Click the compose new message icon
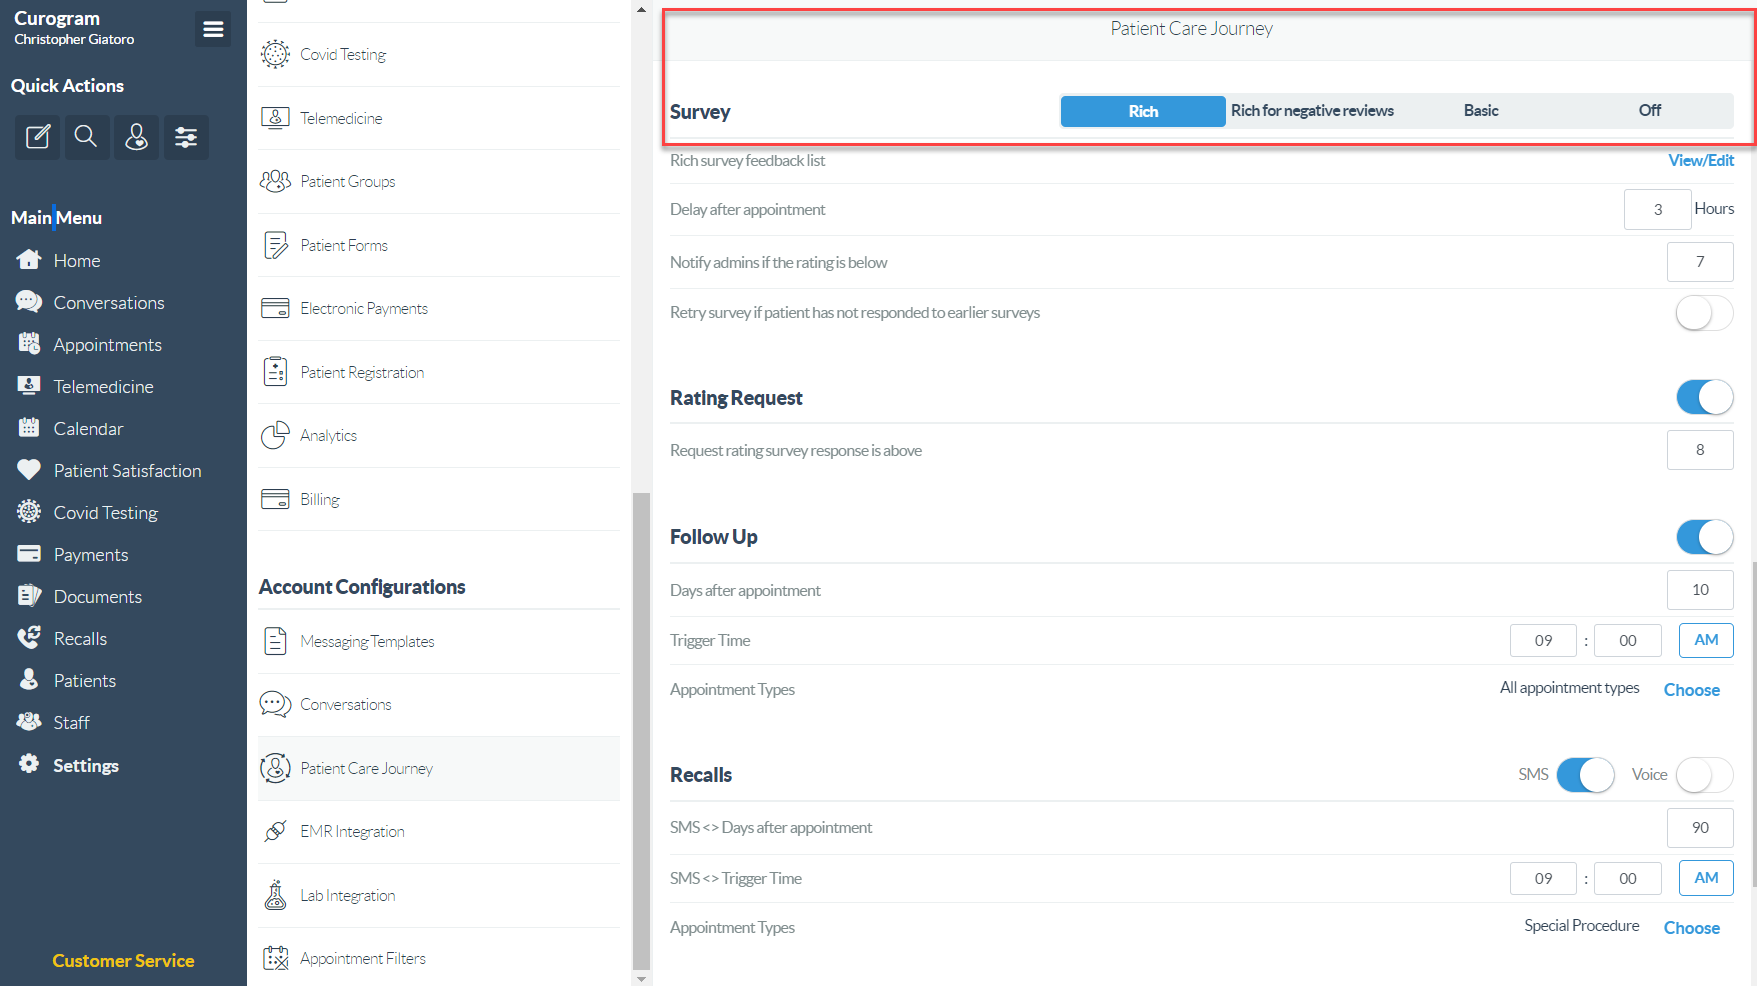 point(37,137)
